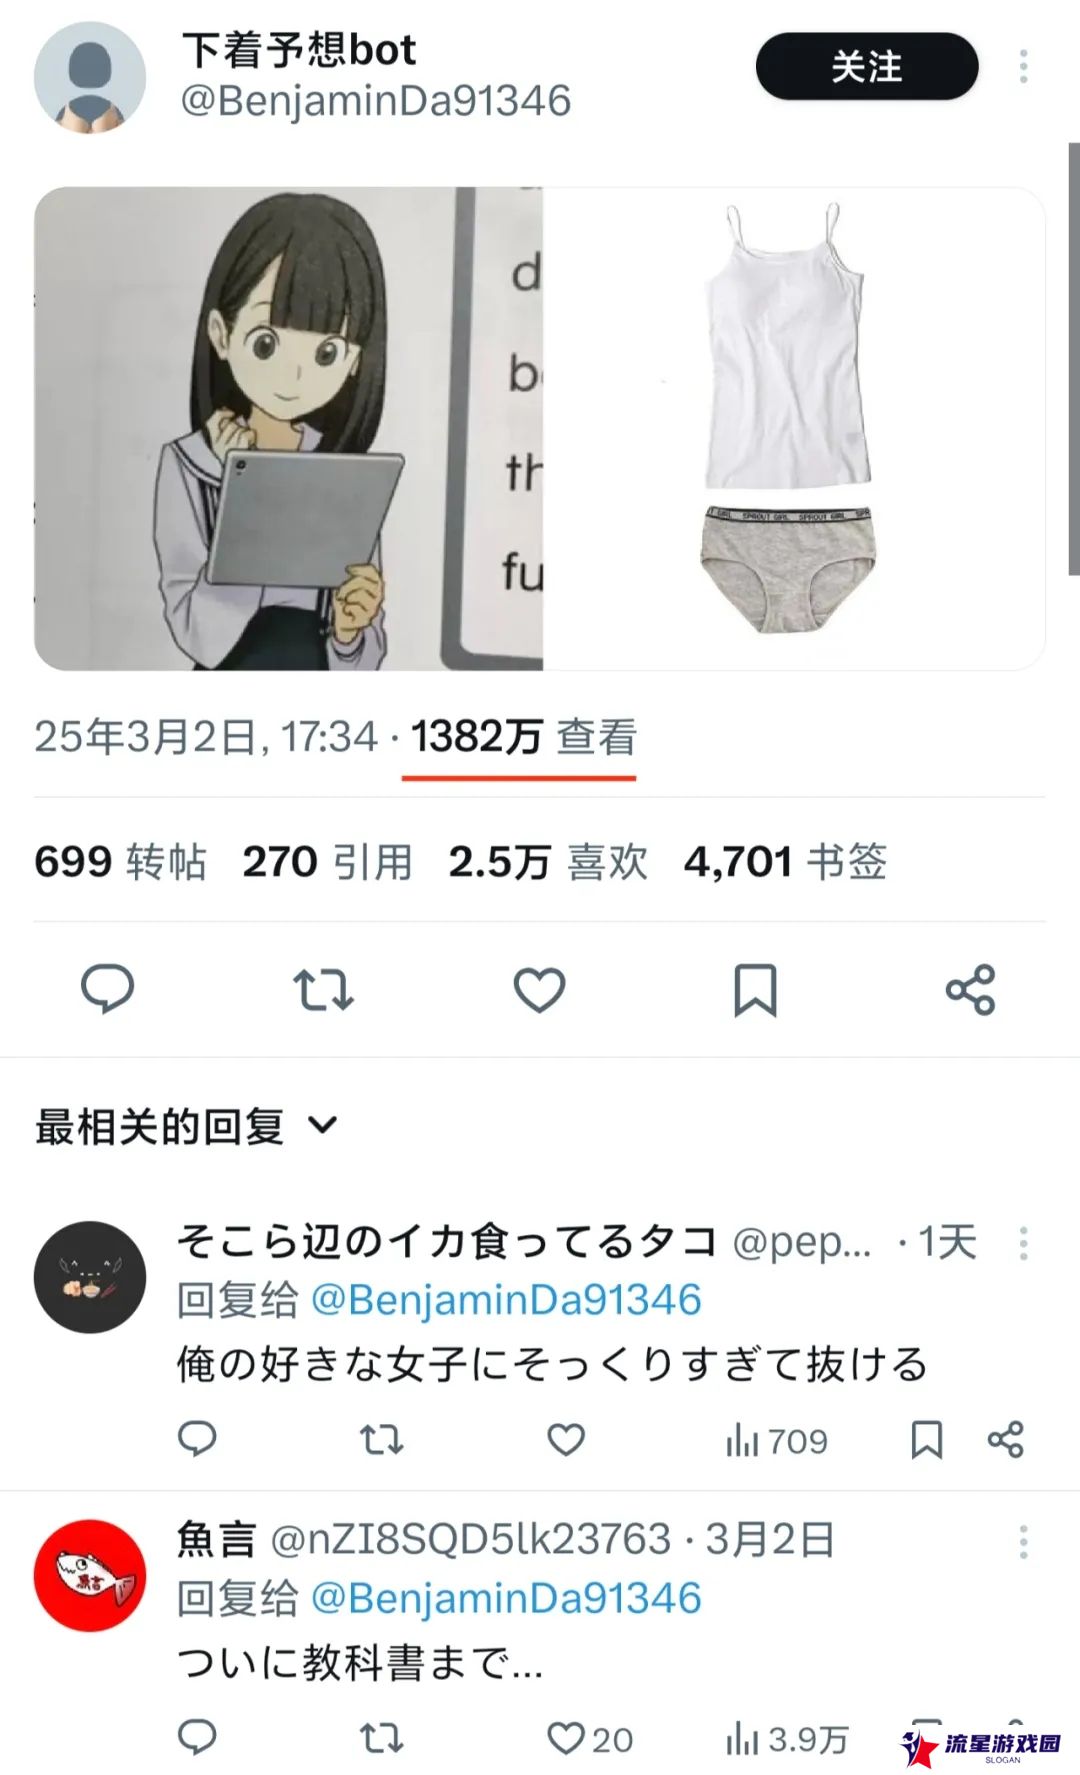Click the 关注 follow button
This screenshot has height=1775, width=1080.
866,66
